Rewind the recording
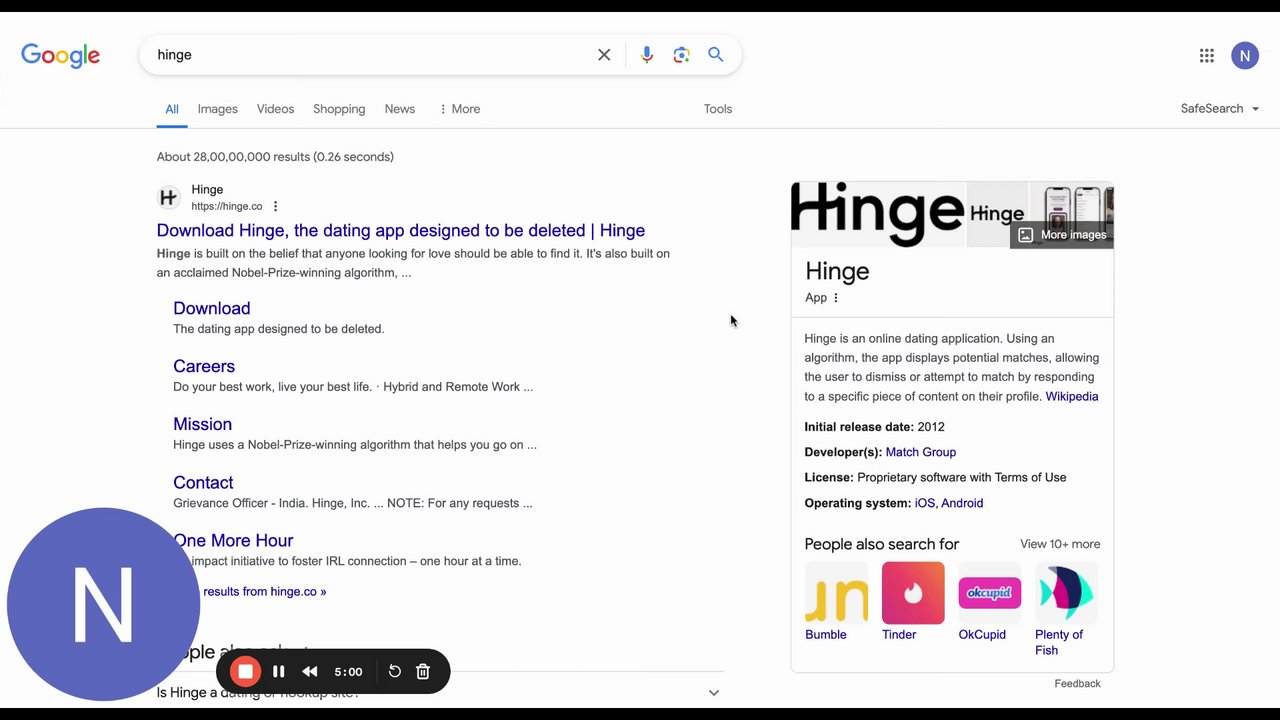The width and height of the screenshot is (1280, 720). [x=310, y=672]
